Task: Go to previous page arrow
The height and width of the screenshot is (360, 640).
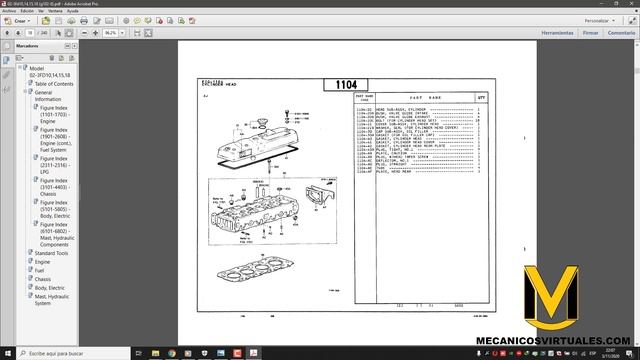Action: [x=7, y=33]
